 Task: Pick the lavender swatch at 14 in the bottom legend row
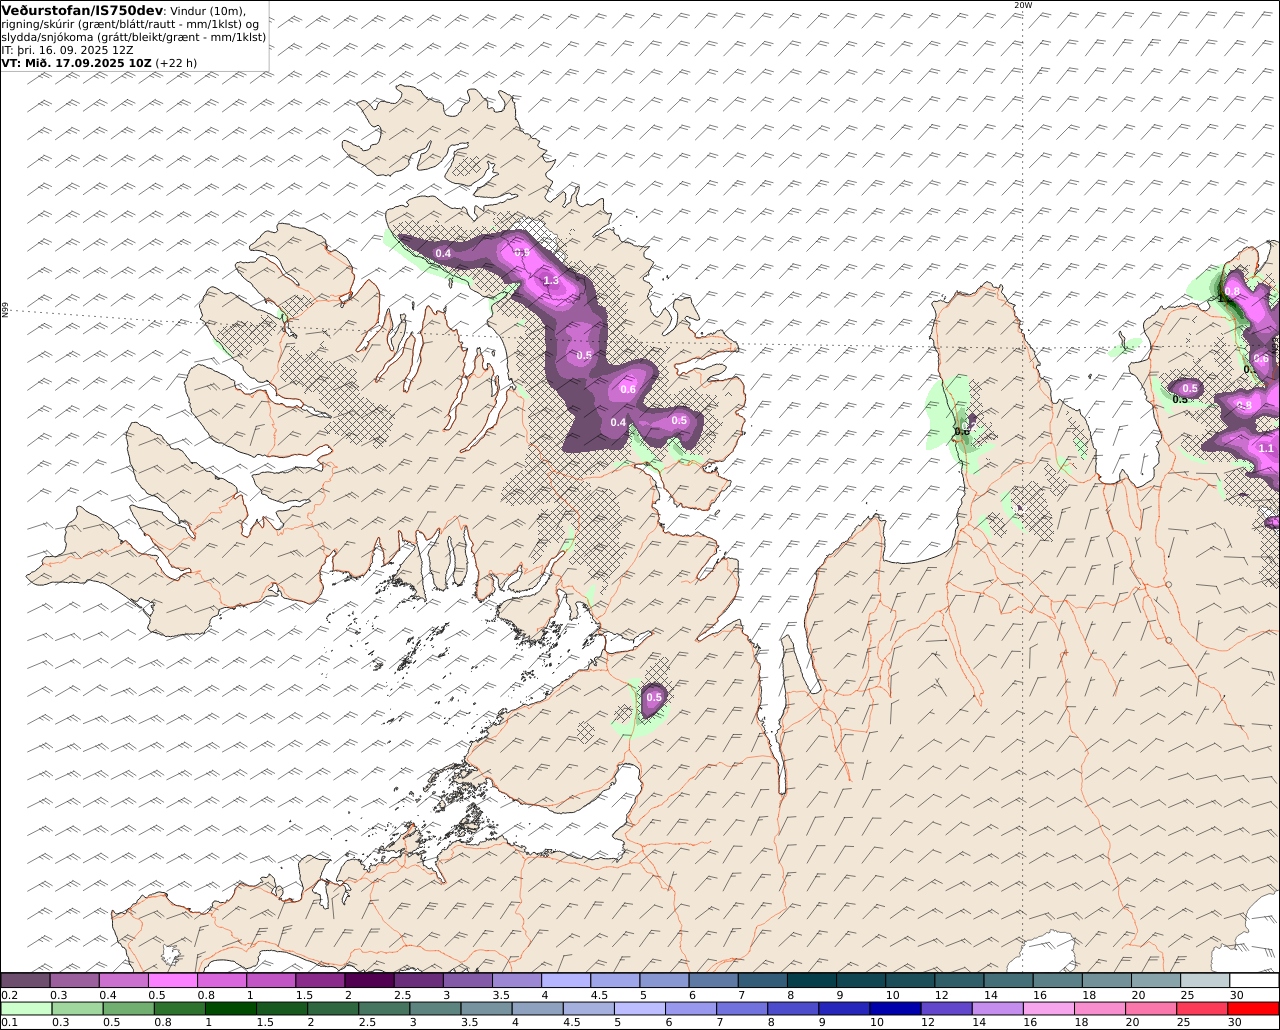999,1009
